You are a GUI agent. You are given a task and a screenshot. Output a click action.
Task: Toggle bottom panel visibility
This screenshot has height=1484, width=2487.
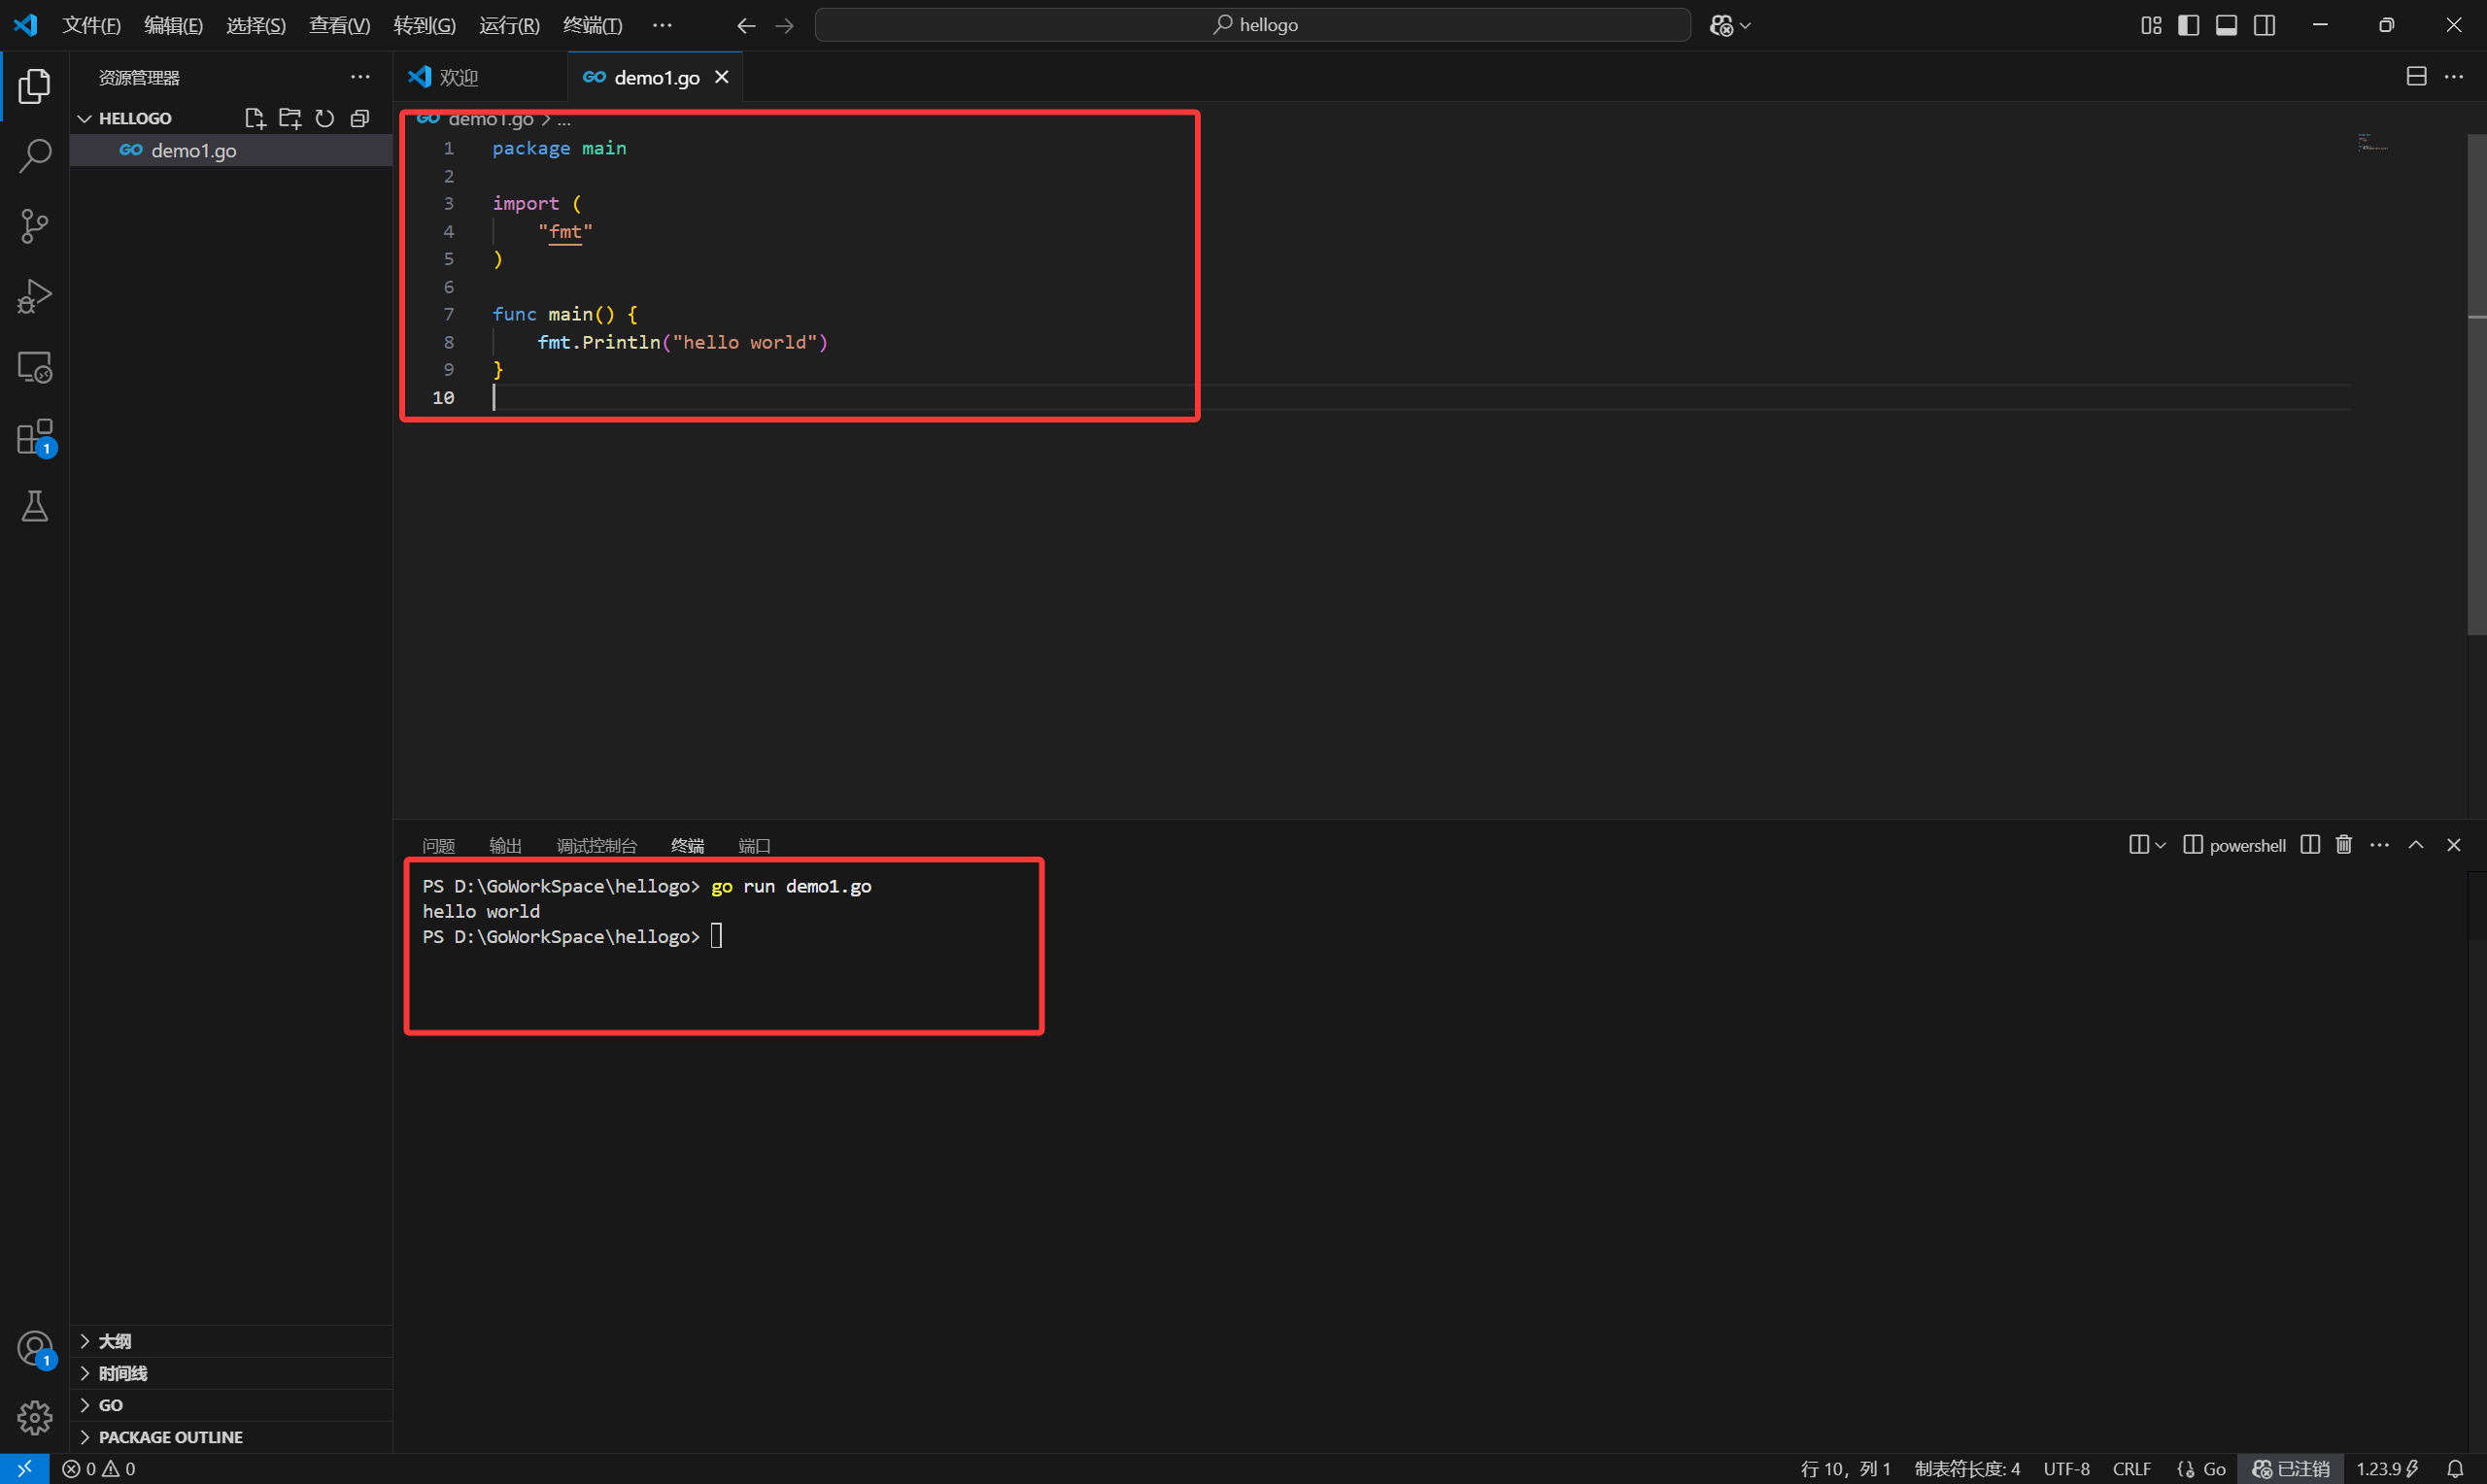(x=2226, y=25)
